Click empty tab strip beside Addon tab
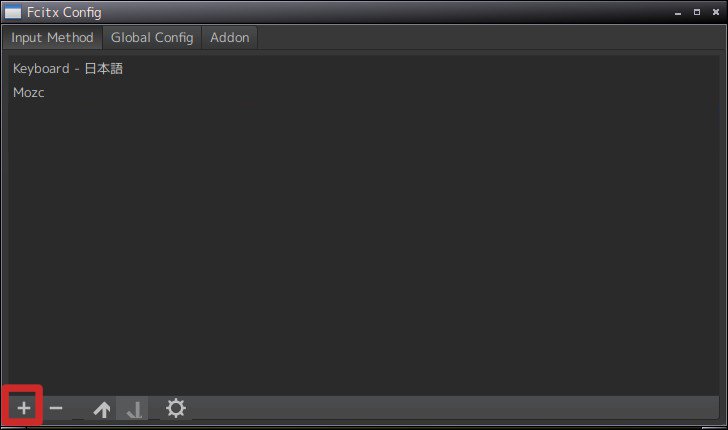The width and height of the screenshot is (728, 430). point(490,38)
